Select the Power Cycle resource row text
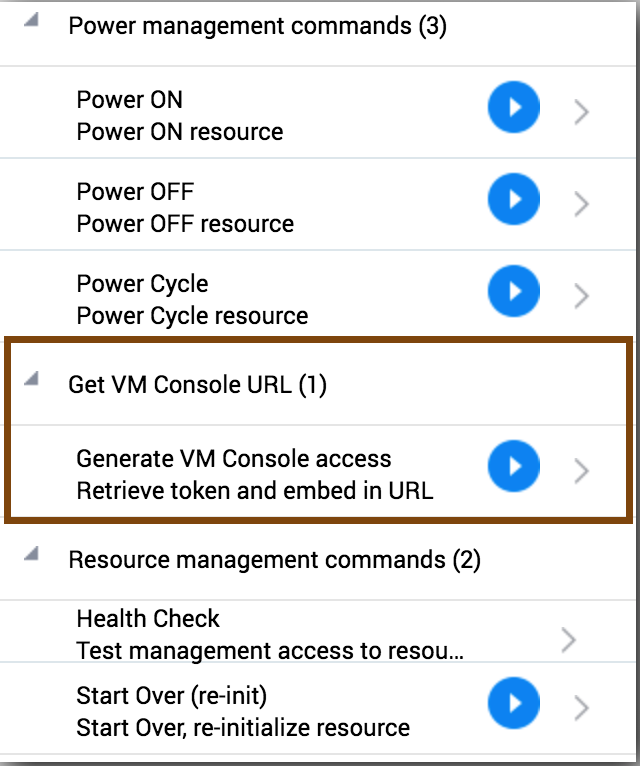This screenshot has width=640, height=766. click(192, 316)
